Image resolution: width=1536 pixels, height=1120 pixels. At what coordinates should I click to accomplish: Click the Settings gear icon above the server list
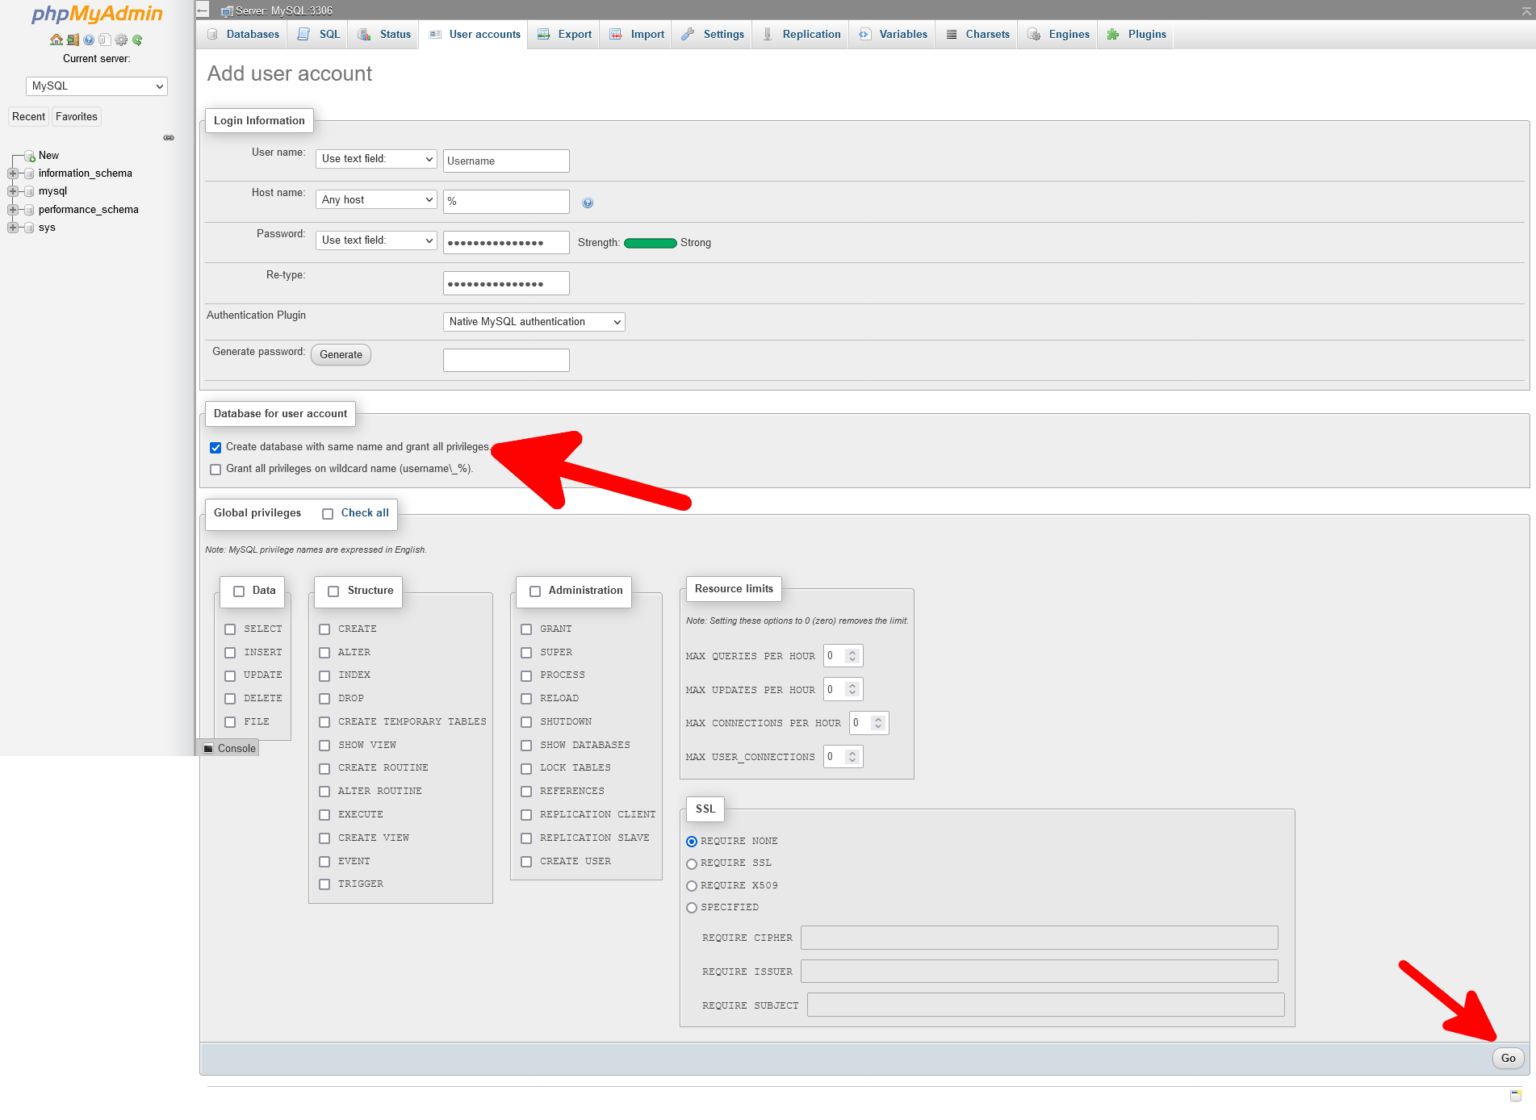(x=121, y=40)
